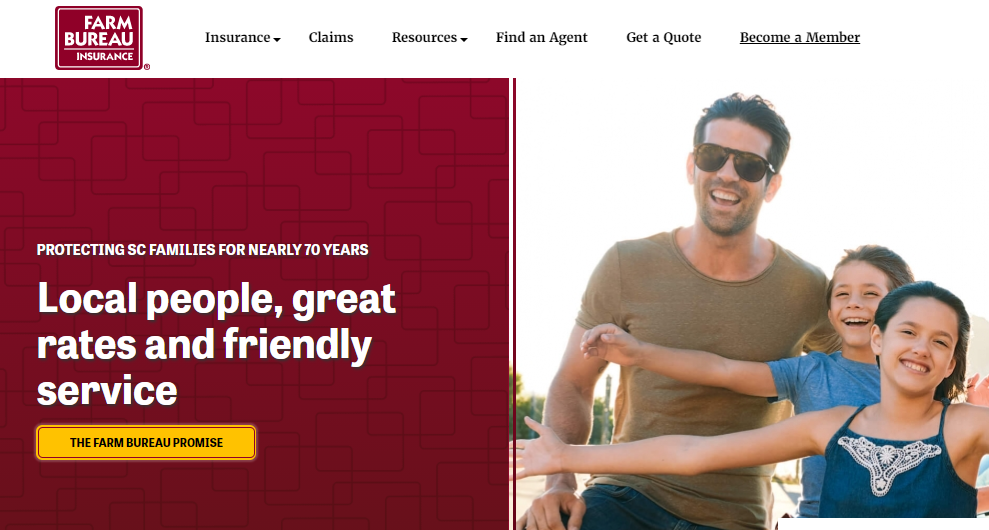
Task: Click the 'Protecting SC Families' tagline text
Action: pos(202,249)
